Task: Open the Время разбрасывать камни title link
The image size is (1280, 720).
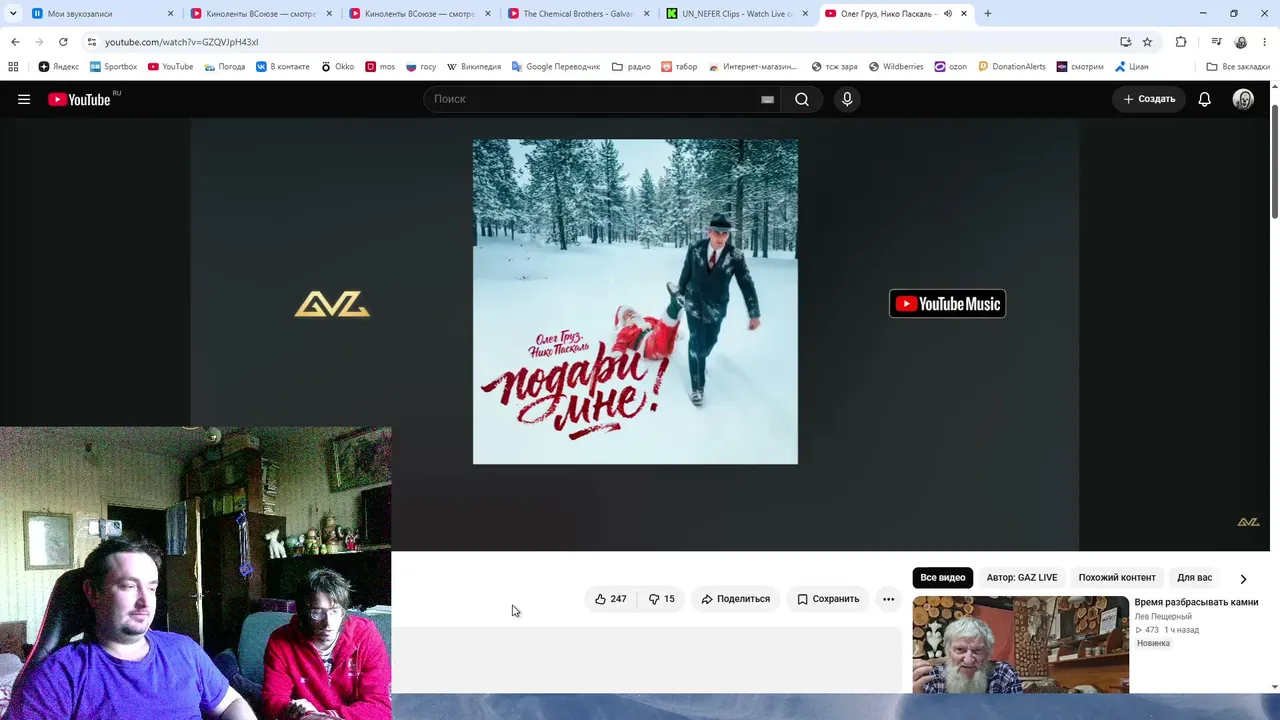Action: click(1196, 602)
